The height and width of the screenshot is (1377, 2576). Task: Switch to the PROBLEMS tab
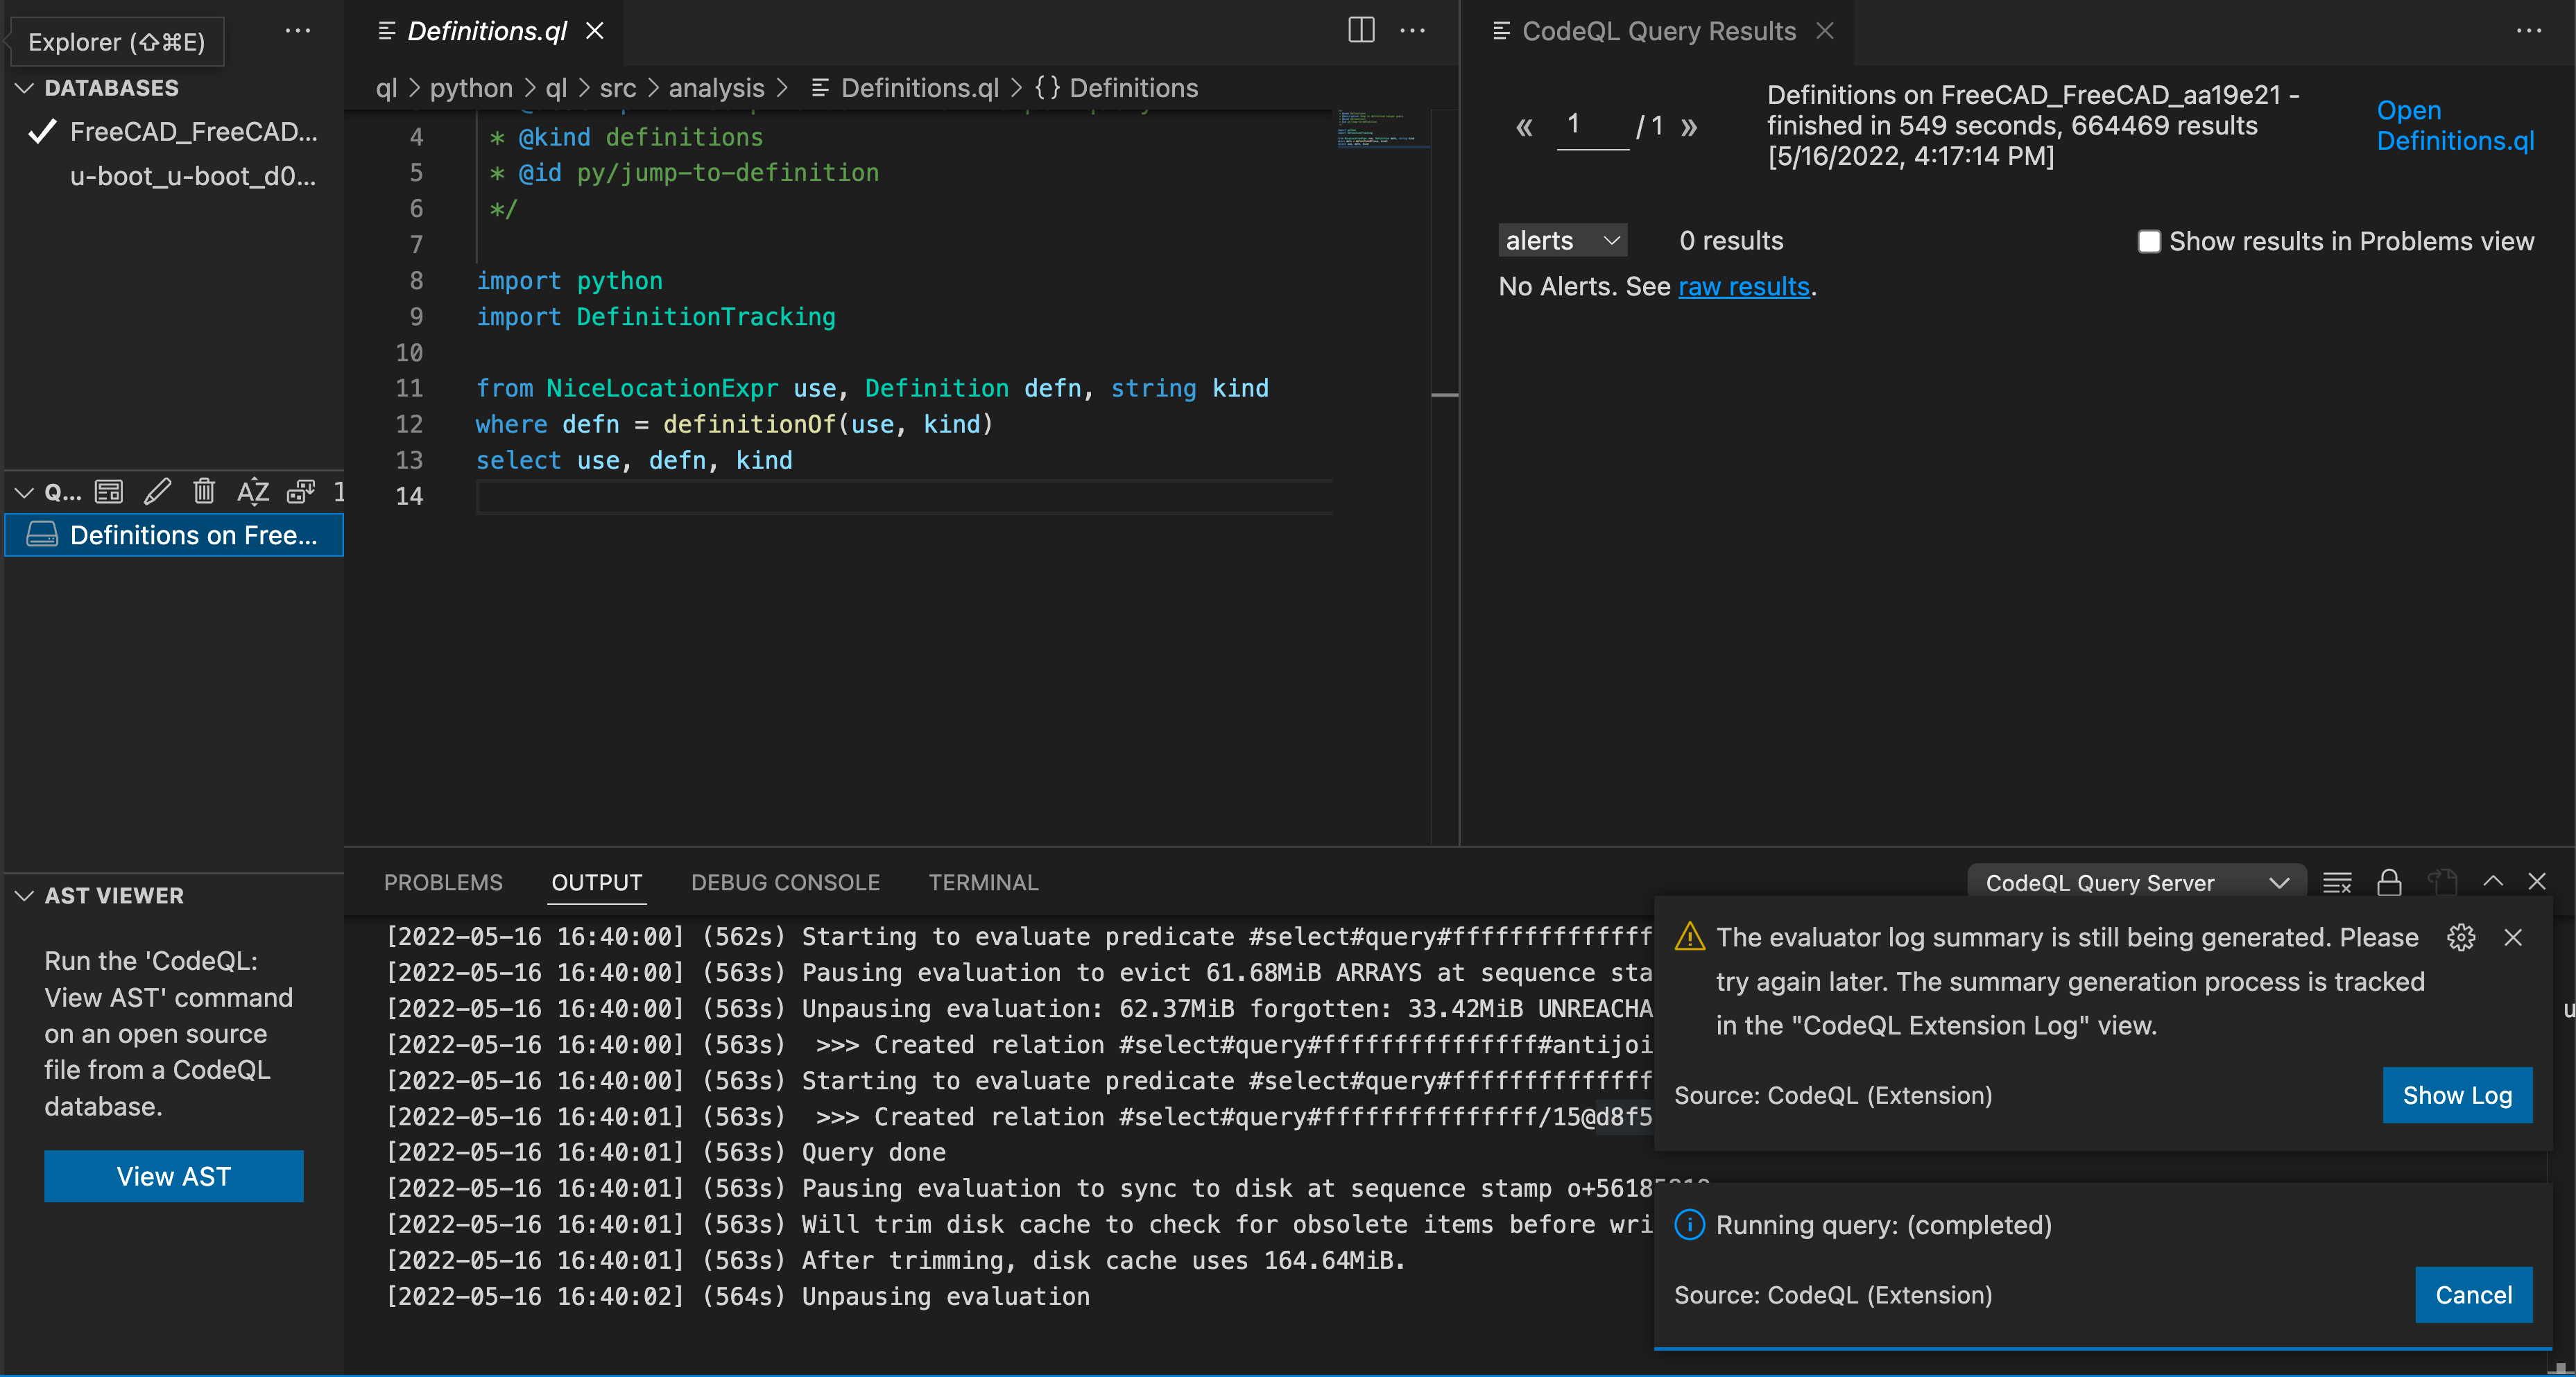click(x=443, y=882)
